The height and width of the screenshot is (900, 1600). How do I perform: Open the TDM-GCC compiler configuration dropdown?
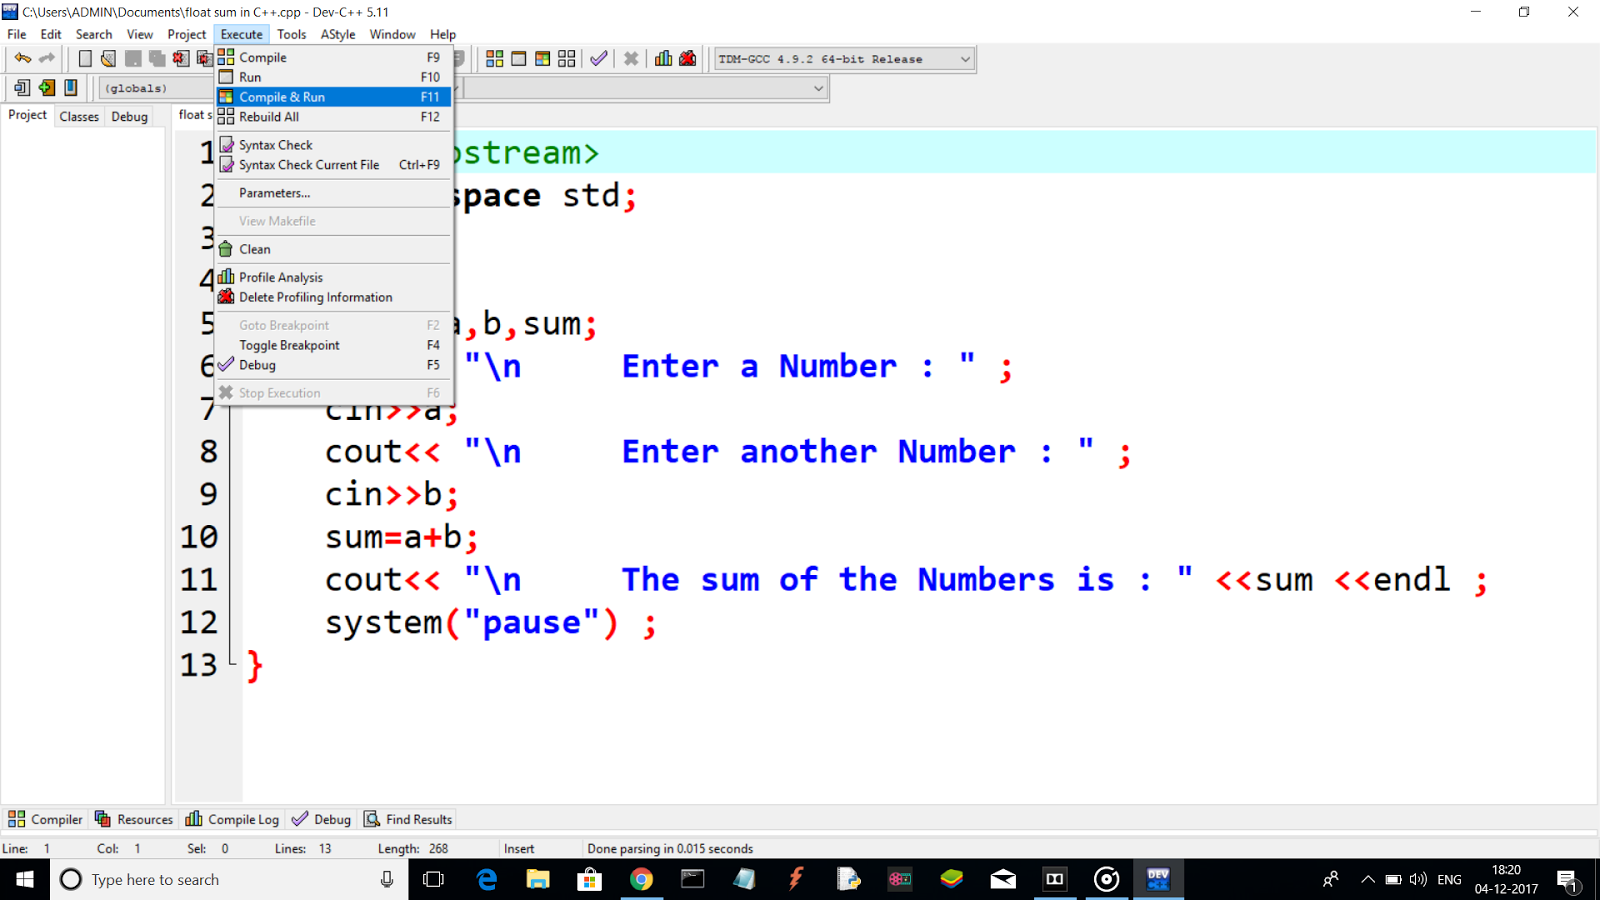pos(963,58)
